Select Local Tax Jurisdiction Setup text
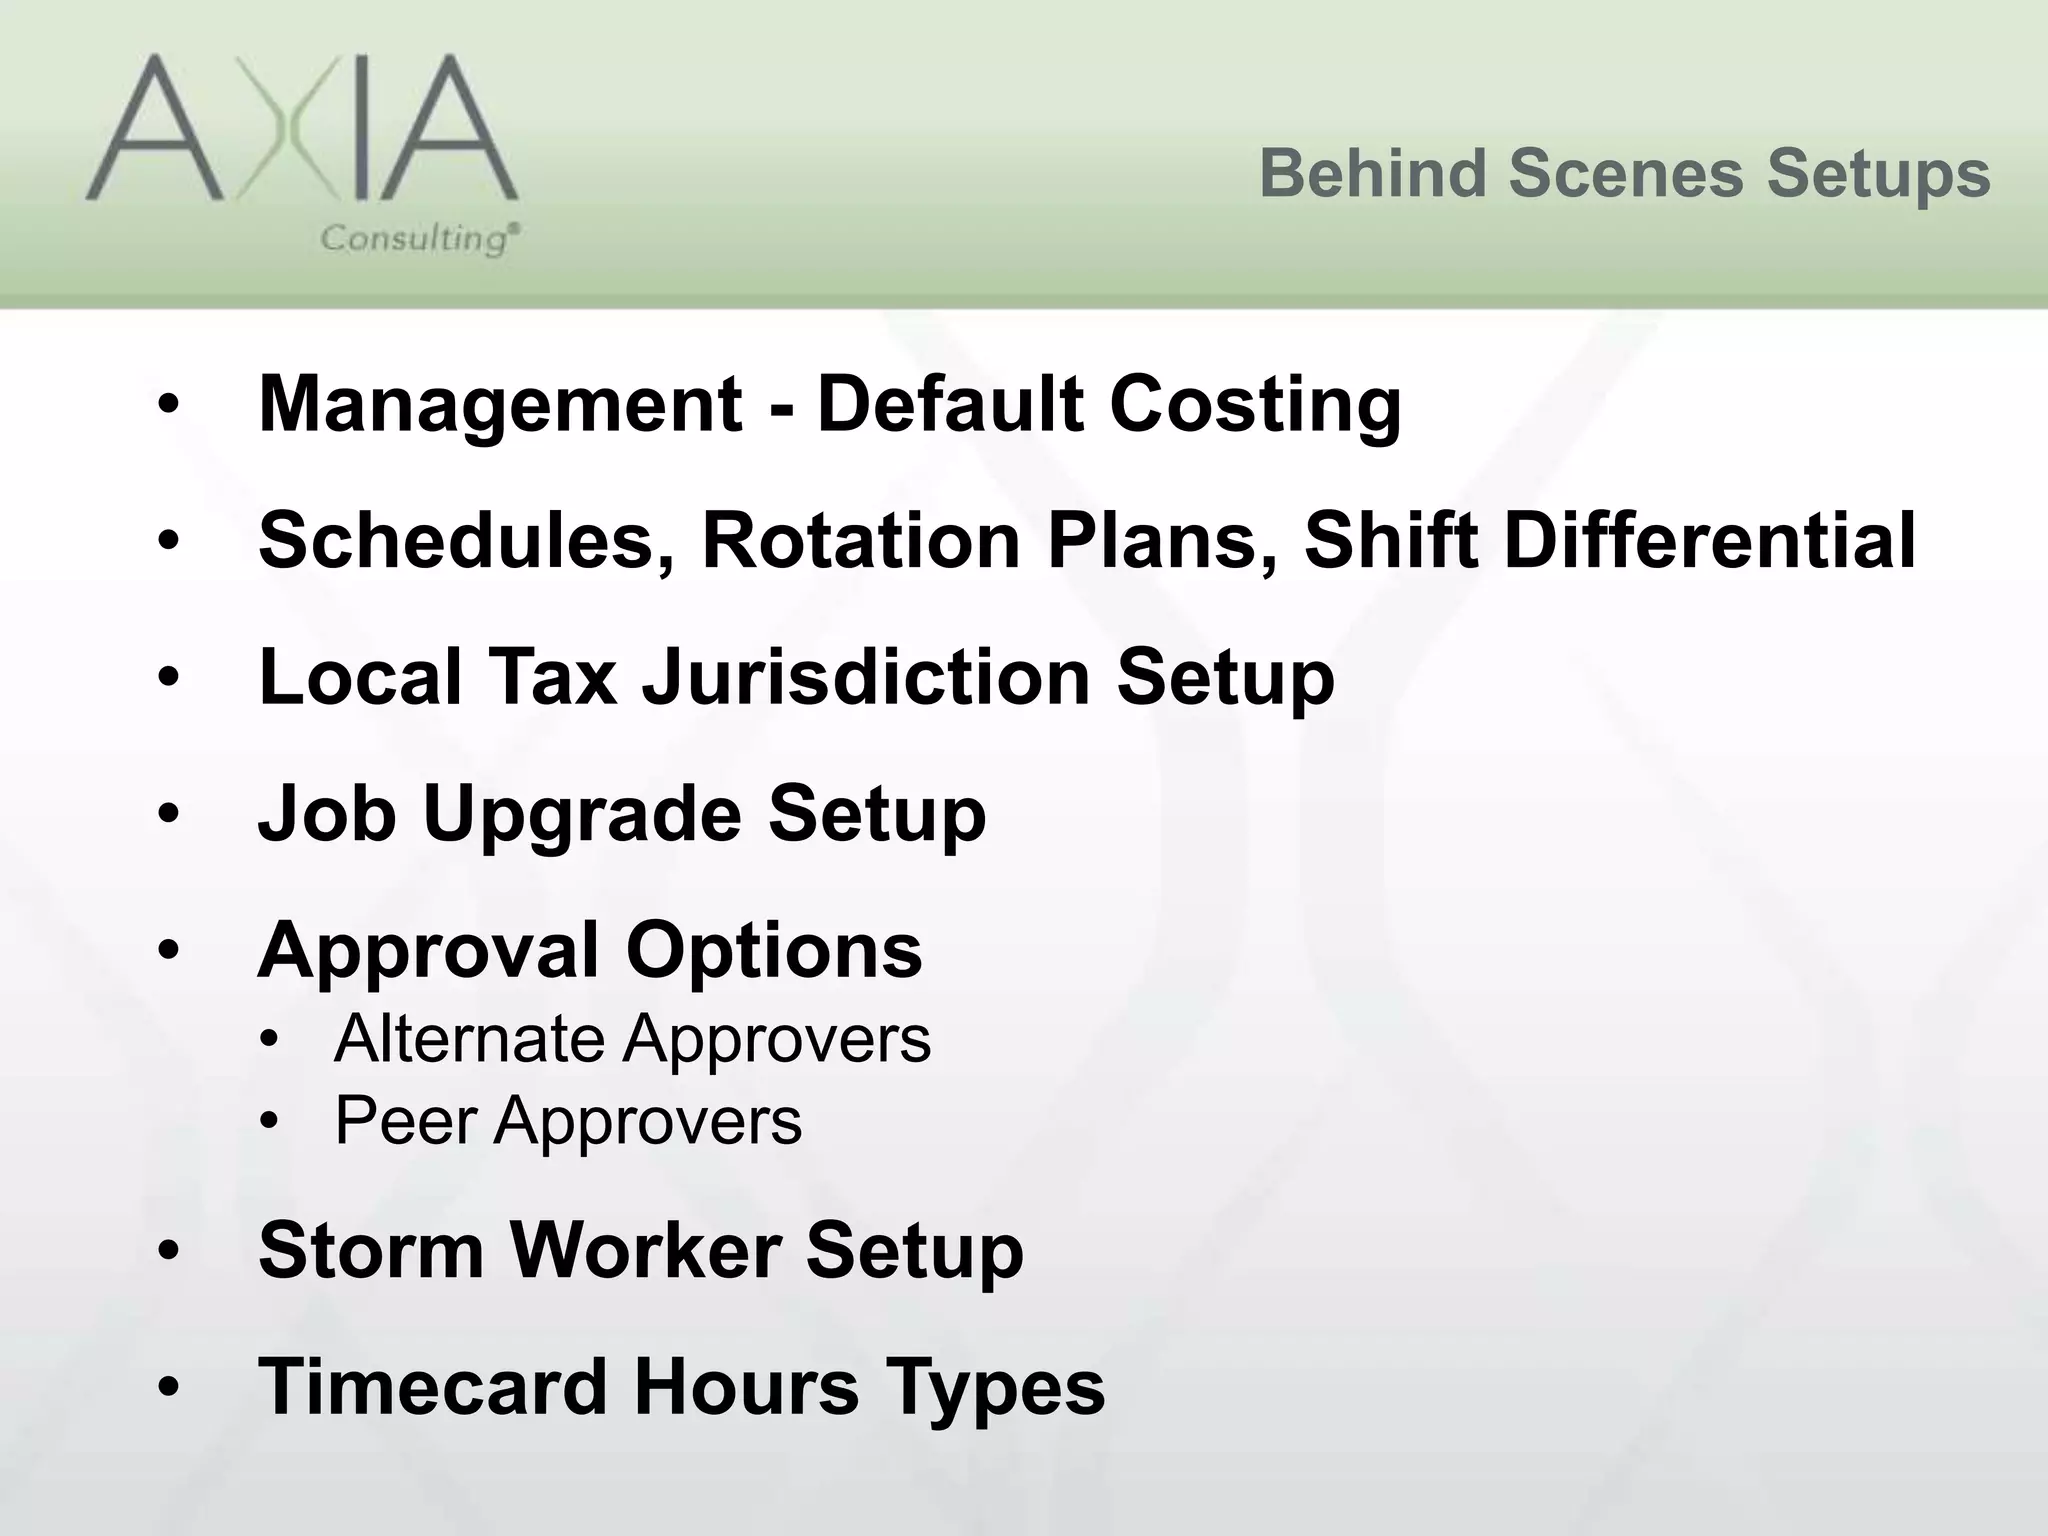The width and height of the screenshot is (2048, 1536). point(797,677)
